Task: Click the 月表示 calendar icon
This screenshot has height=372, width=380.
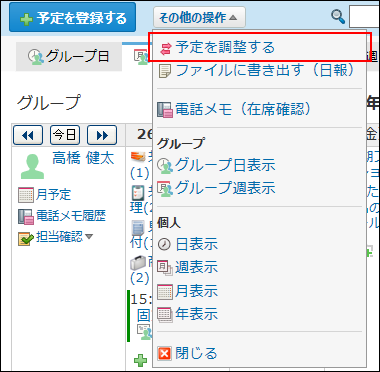Action: 165,291
